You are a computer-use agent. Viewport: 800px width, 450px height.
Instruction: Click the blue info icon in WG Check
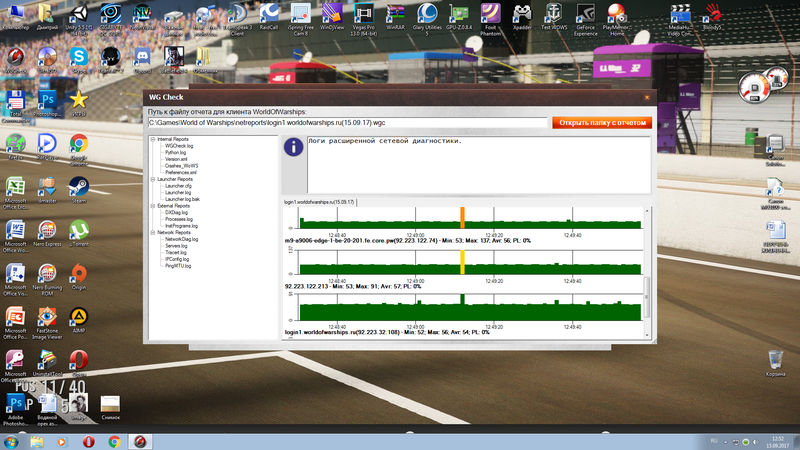click(293, 147)
